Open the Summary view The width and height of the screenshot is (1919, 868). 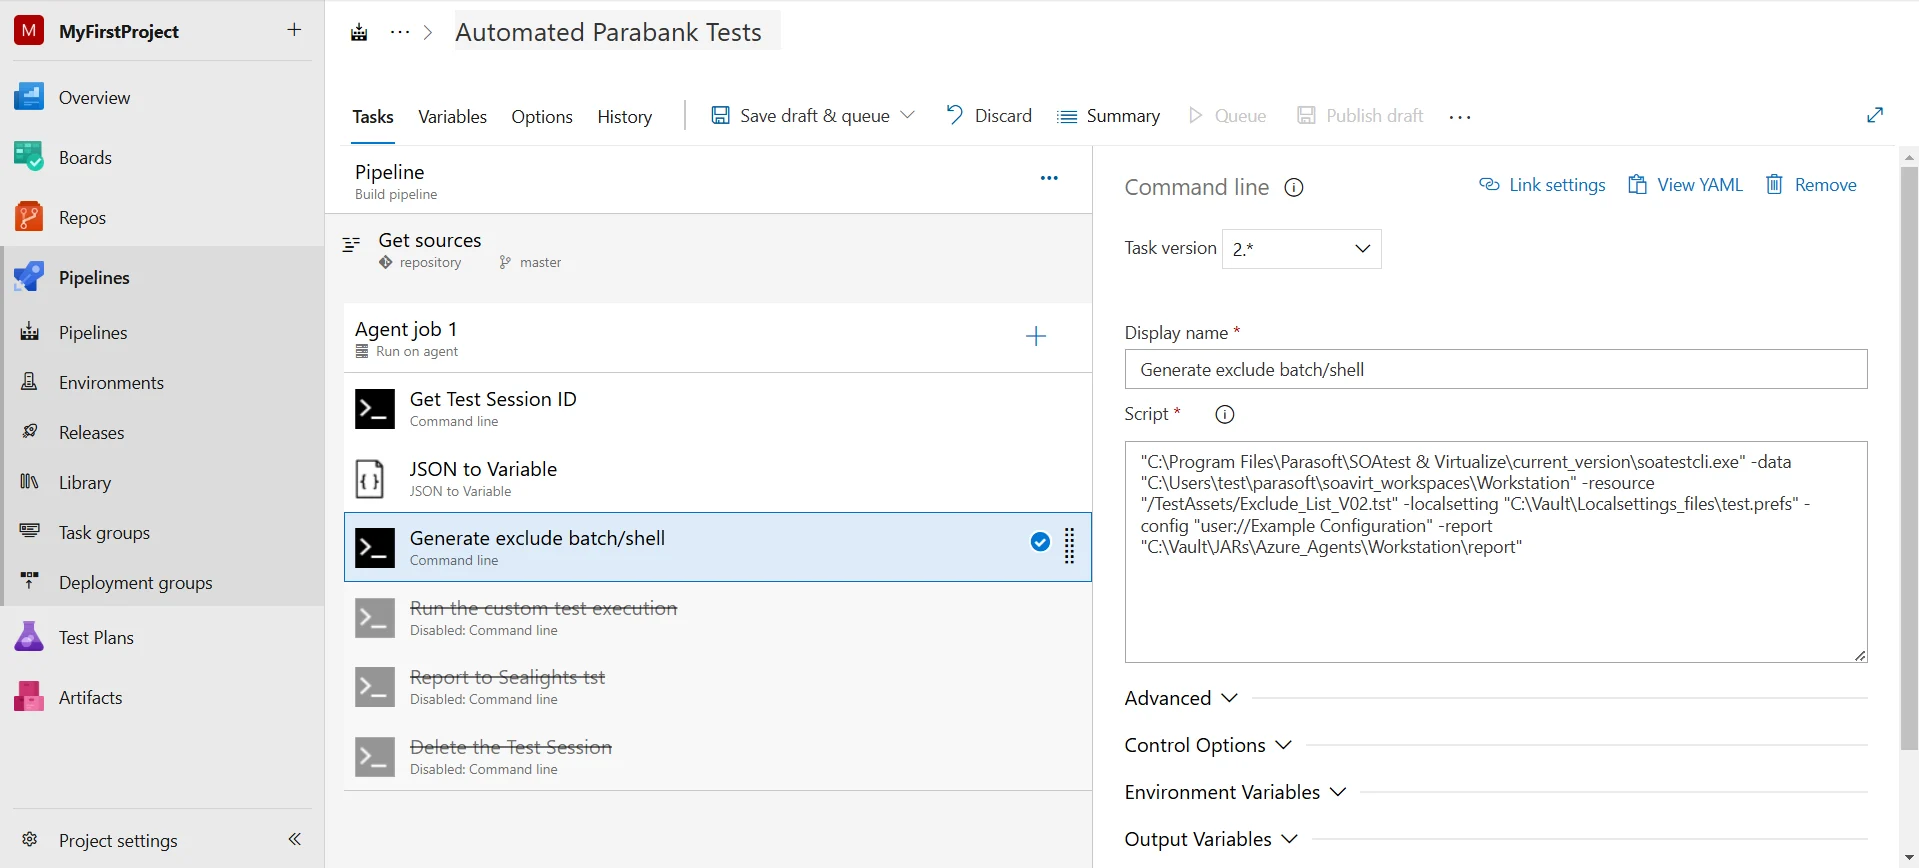click(1109, 116)
